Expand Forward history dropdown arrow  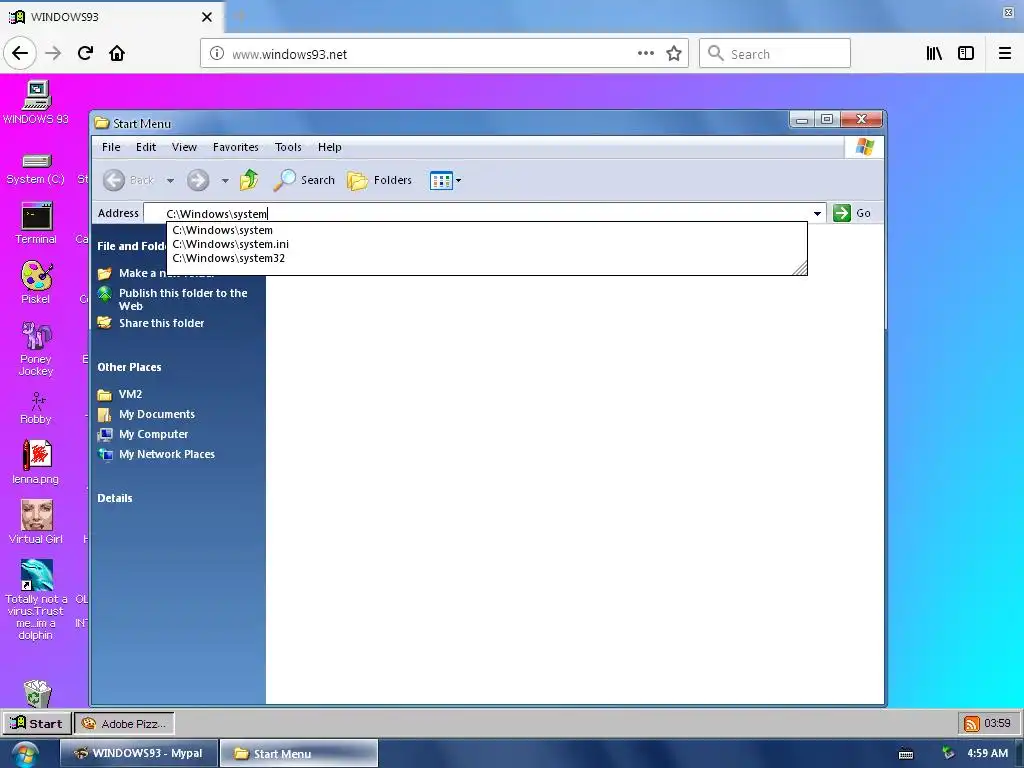[225, 180]
